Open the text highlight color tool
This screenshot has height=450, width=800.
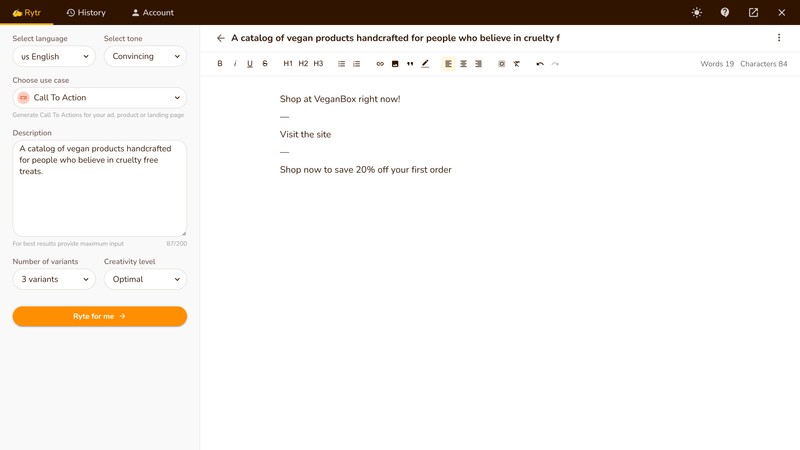click(x=425, y=64)
